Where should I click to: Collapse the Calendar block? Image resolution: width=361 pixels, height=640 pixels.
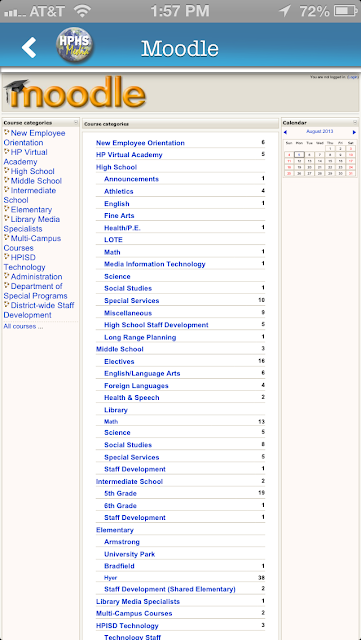tap(355, 122)
